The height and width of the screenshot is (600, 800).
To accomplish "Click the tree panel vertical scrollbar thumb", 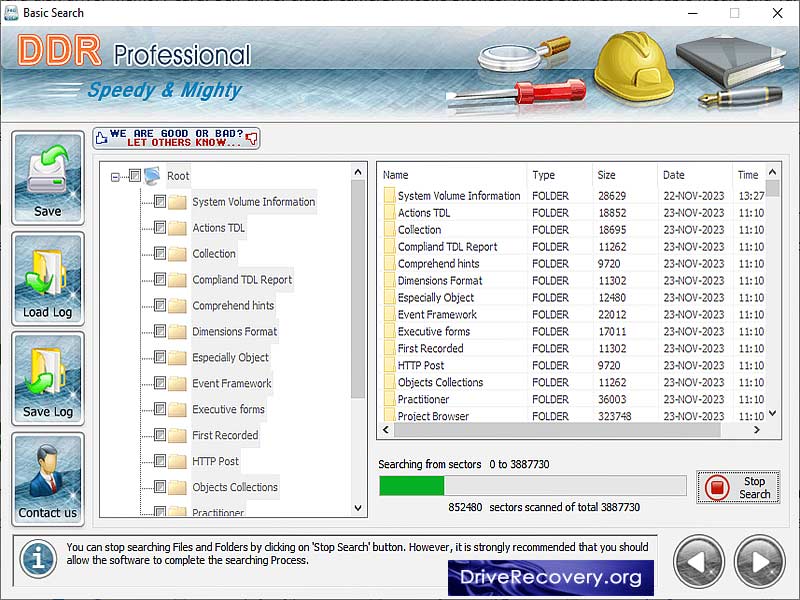I will (x=358, y=289).
